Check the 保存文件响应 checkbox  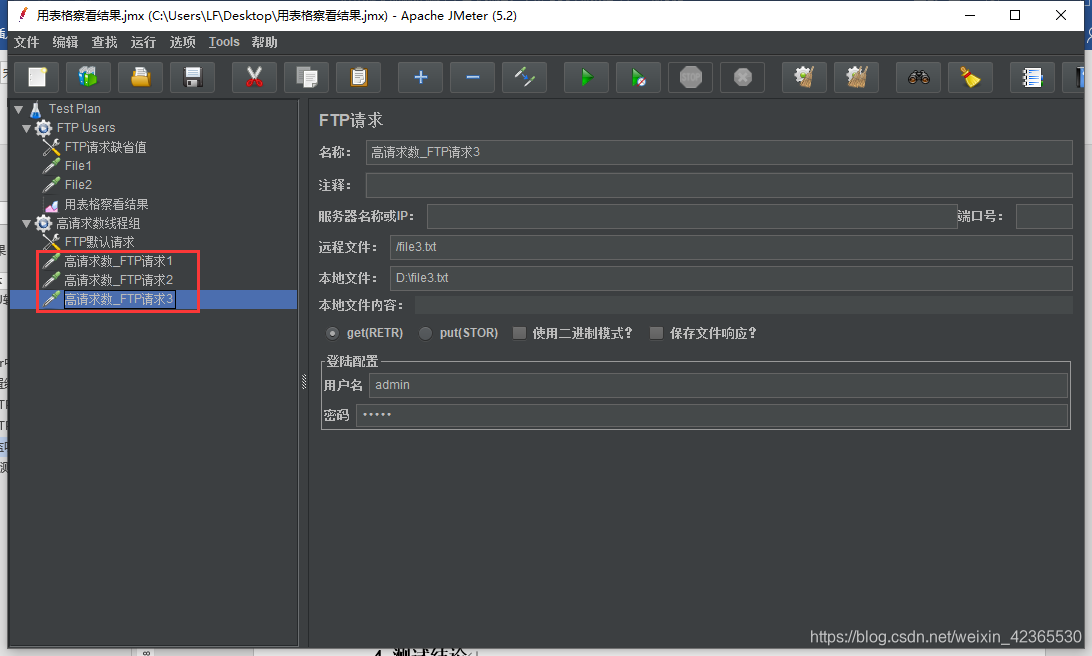pyautogui.click(x=656, y=332)
